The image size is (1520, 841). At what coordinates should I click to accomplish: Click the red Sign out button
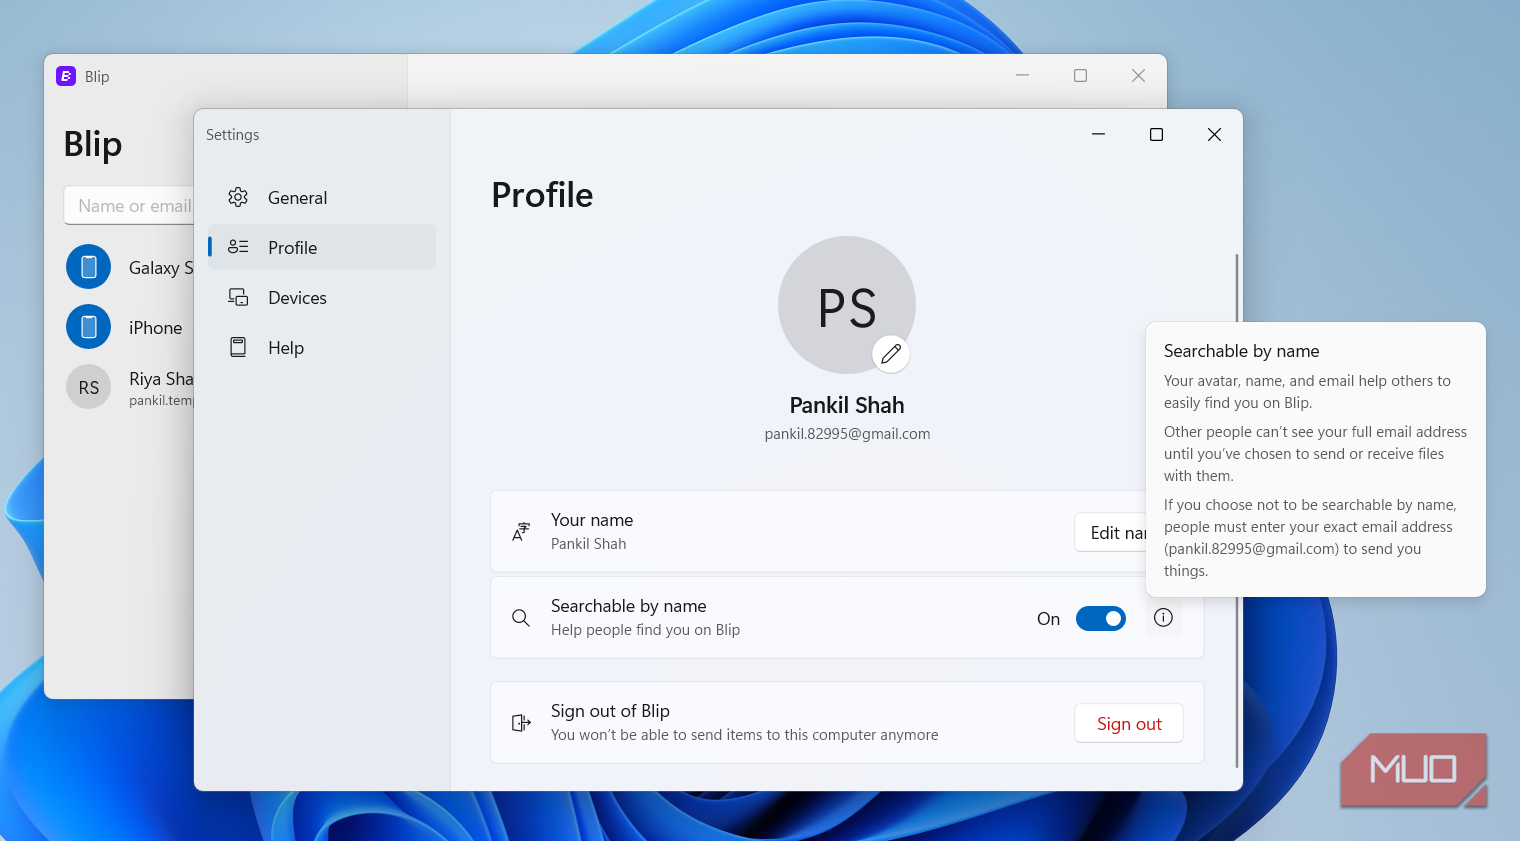coord(1129,723)
